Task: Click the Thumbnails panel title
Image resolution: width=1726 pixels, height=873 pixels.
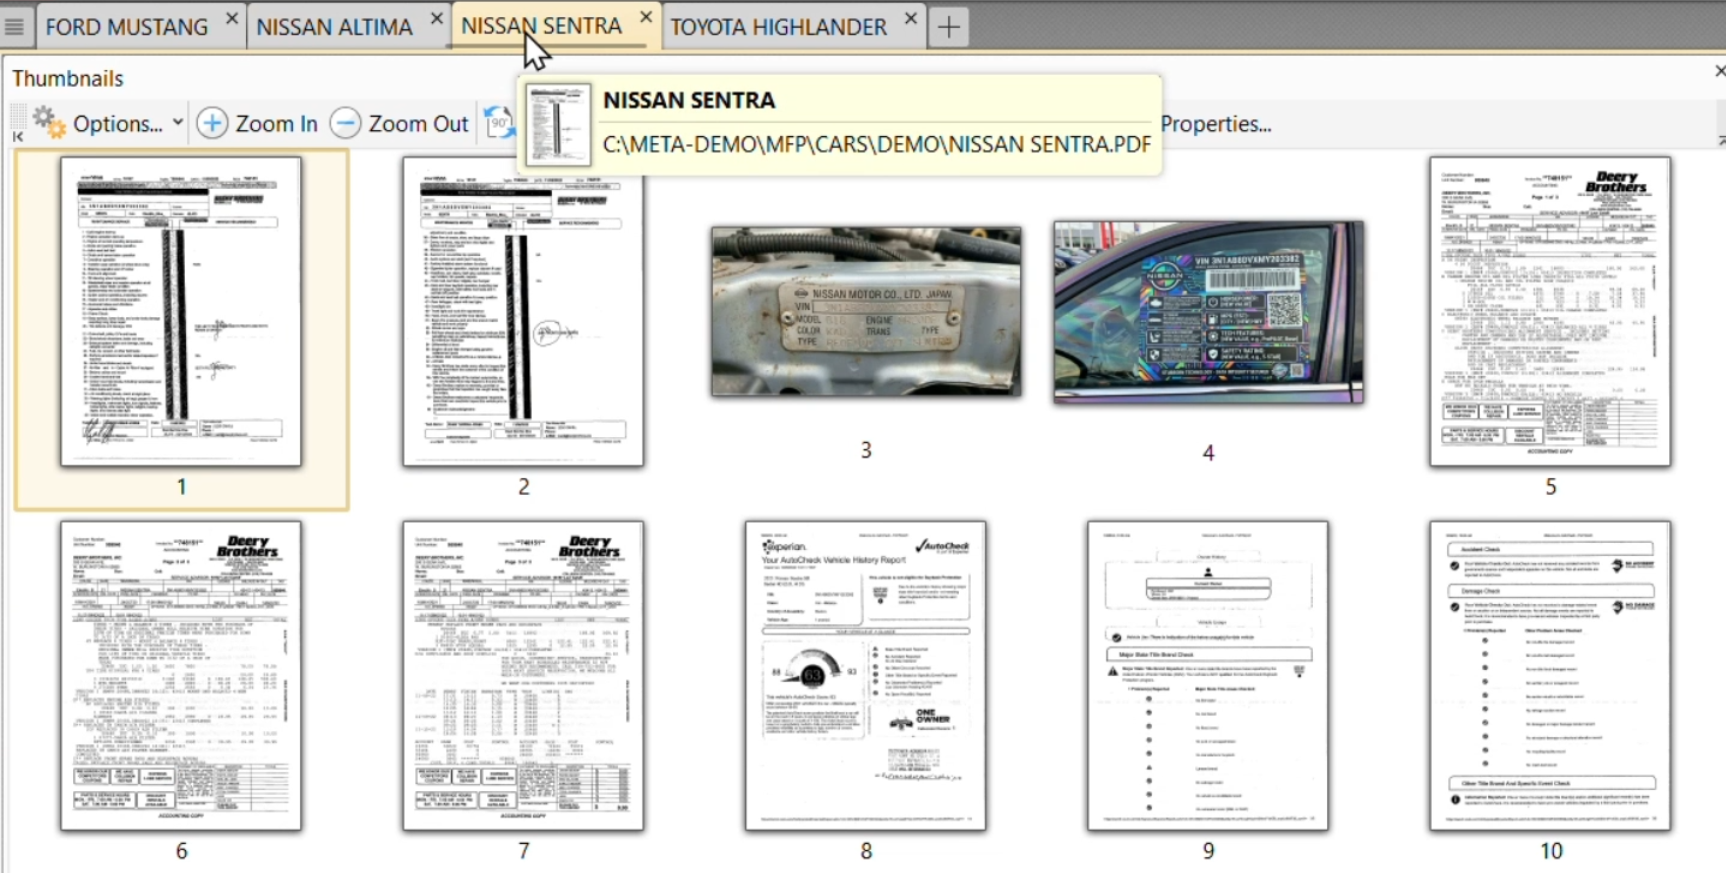Action: pos(68,78)
